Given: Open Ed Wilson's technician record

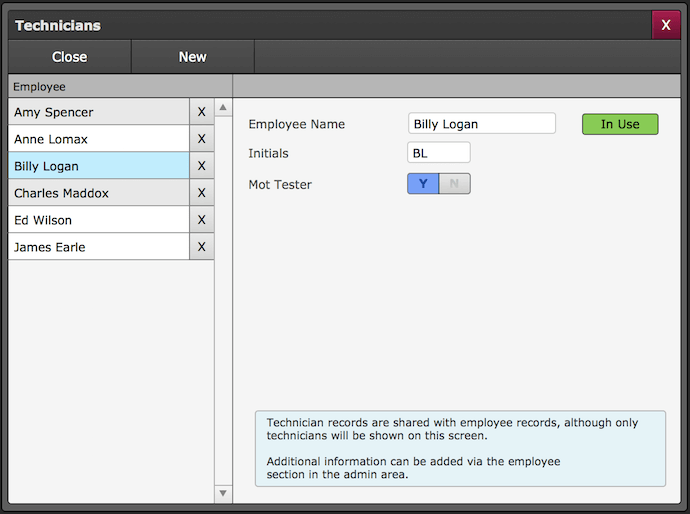Looking at the screenshot, I should coord(98,220).
